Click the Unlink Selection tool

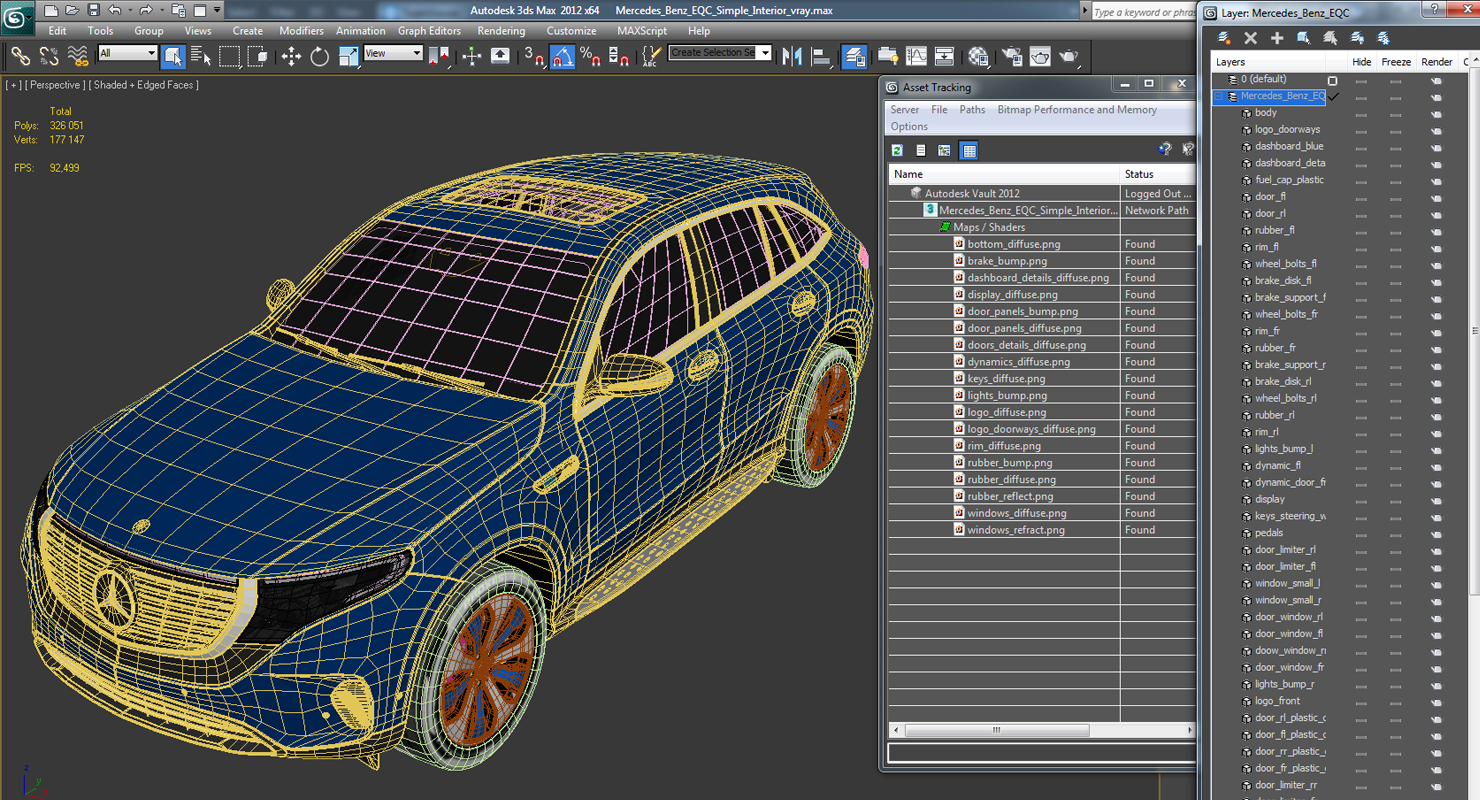click(49, 56)
